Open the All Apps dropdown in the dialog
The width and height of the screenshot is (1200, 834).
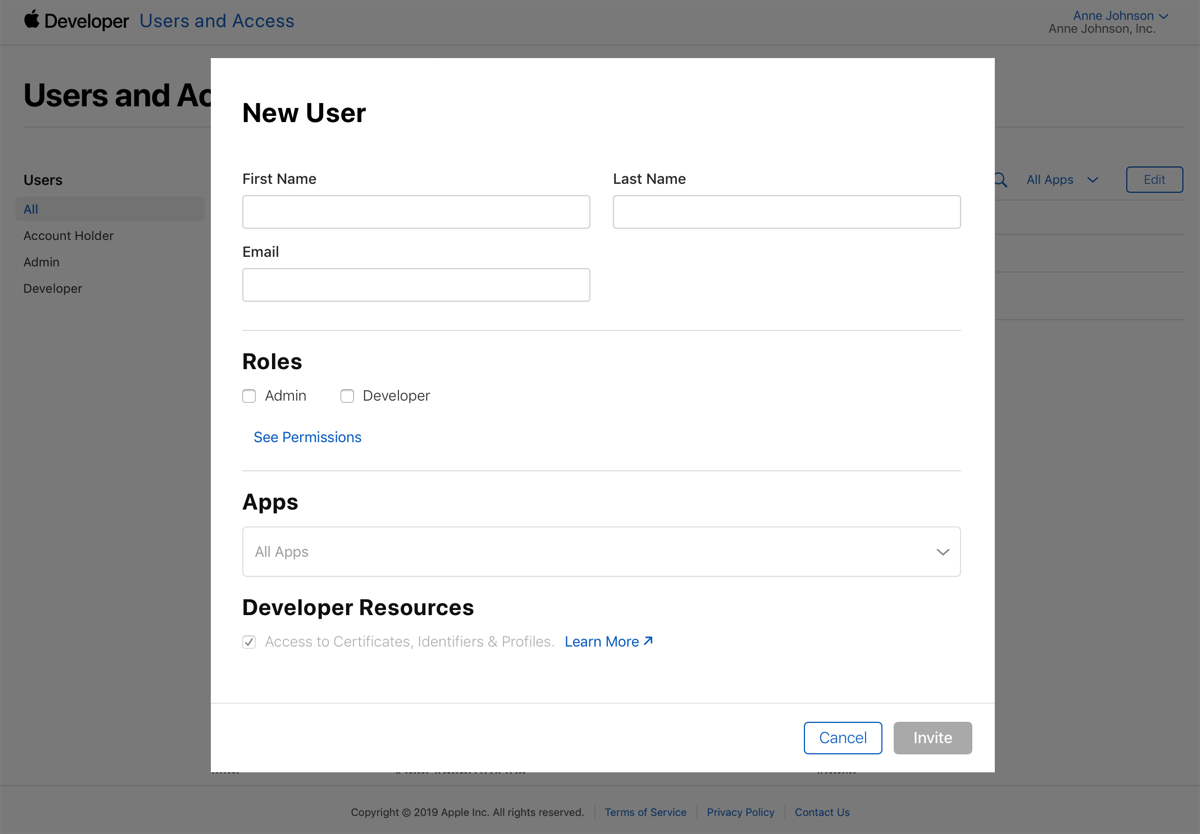pyautogui.click(x=601, y=552)
